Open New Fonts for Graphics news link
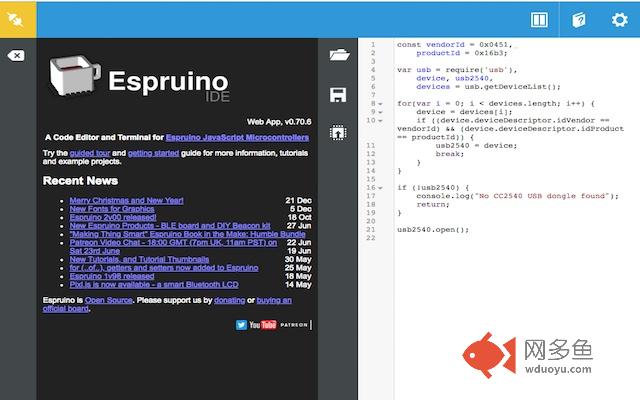Screen dimensions: 640x400 [112, 209]
